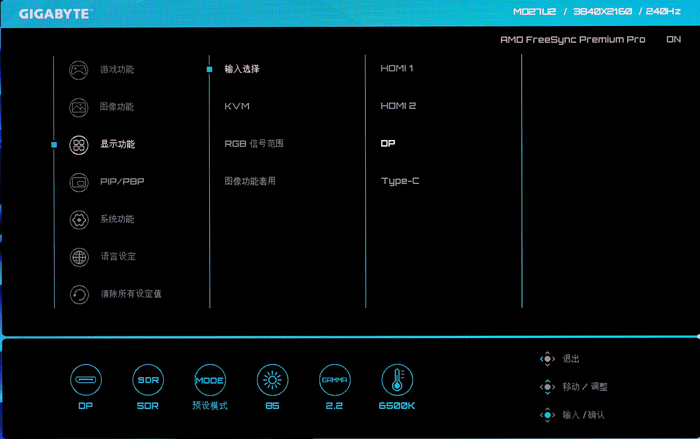Switch input to HDMI 2
Image resolution: width=700 pixels, height=439 pixels.
point(398,106)
